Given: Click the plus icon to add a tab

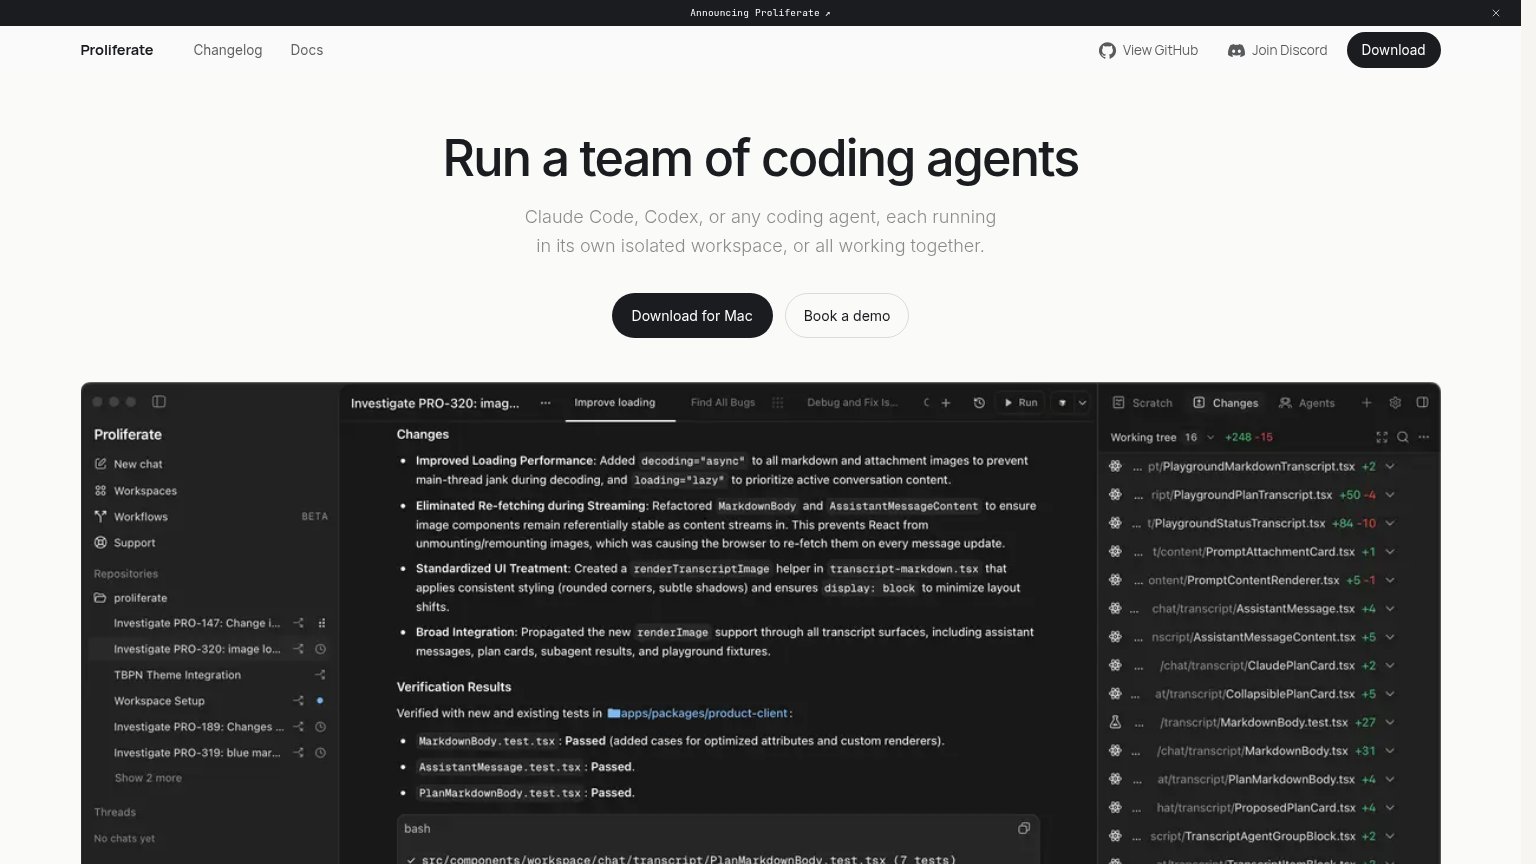Looking at the screenshot, I should (945, 403).
